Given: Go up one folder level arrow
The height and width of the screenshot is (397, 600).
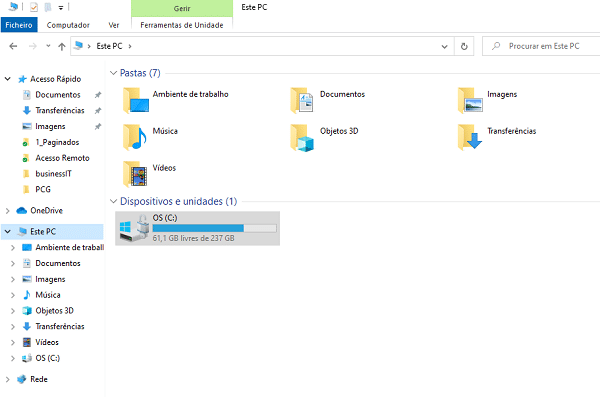Looking at the screenshot, I should [62, 46].
